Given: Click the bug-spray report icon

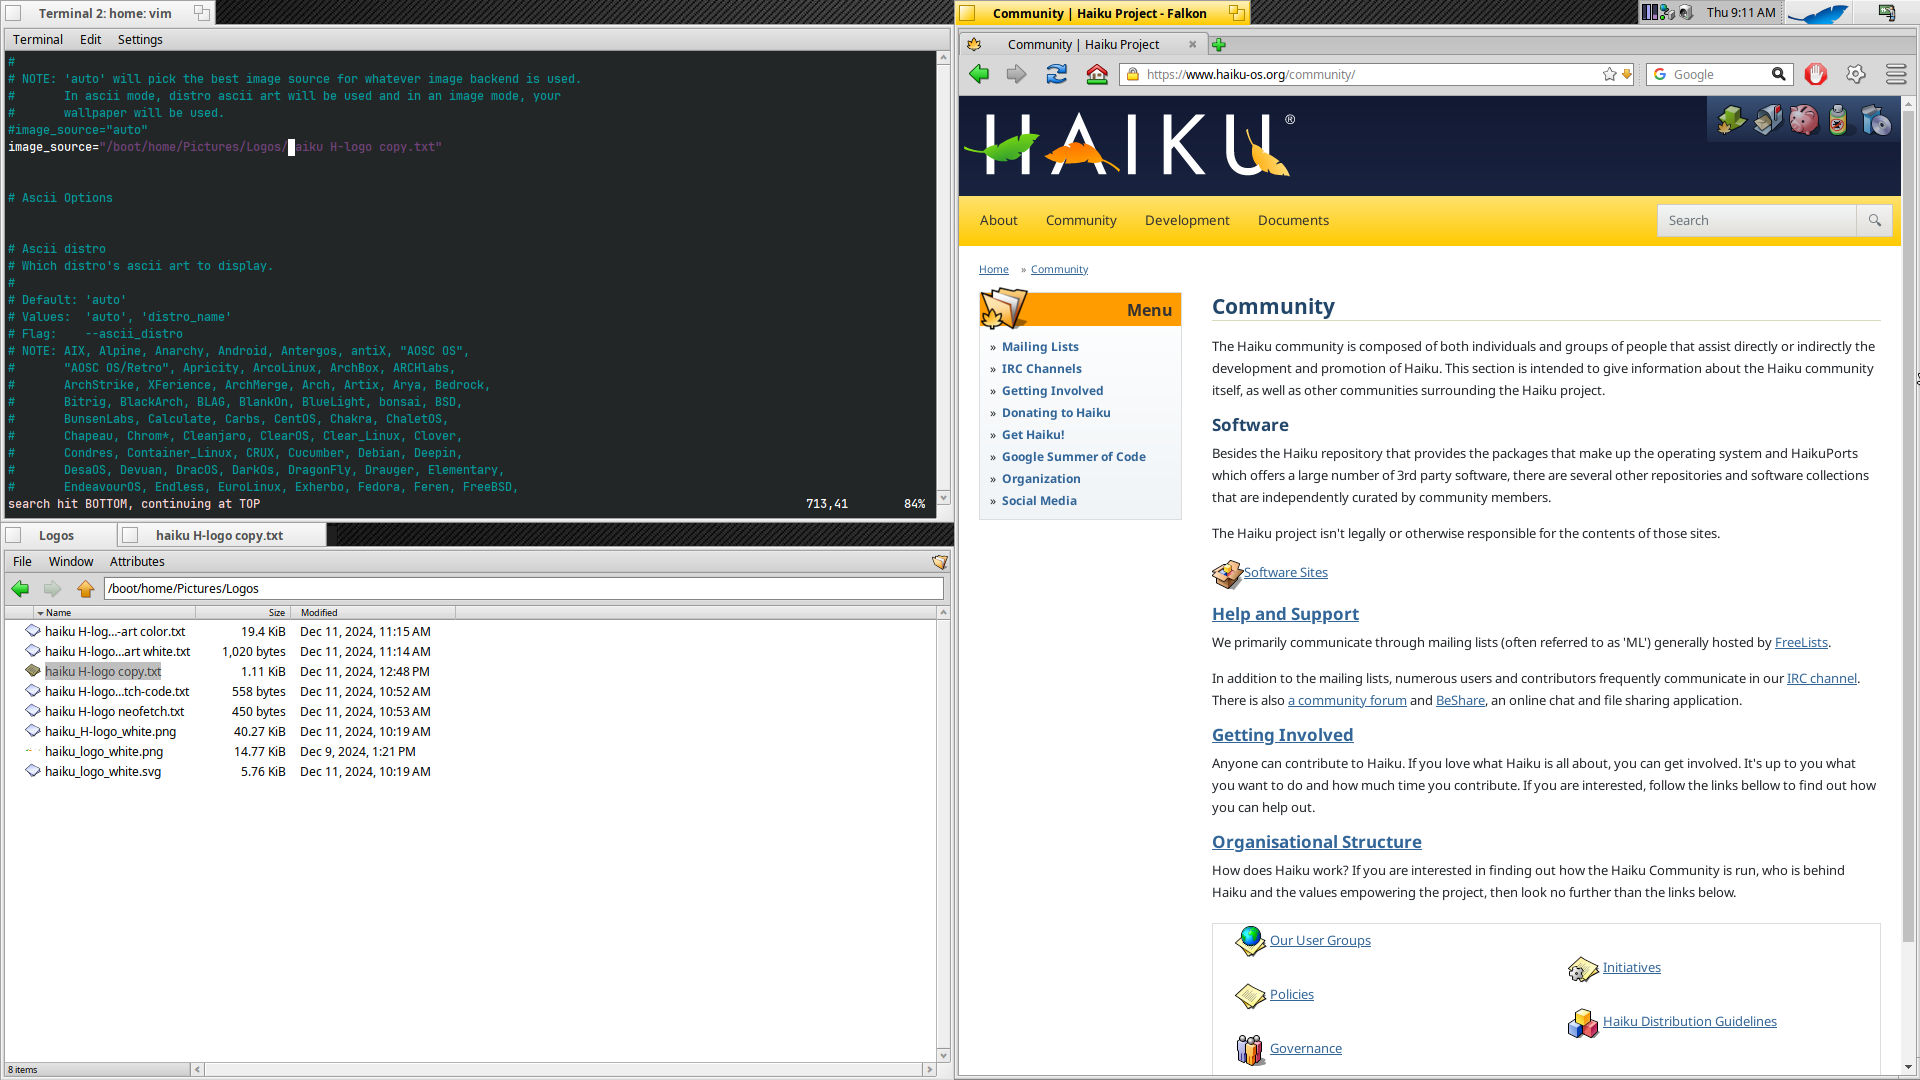Looking at the screenshot, I should [1839, 120].
